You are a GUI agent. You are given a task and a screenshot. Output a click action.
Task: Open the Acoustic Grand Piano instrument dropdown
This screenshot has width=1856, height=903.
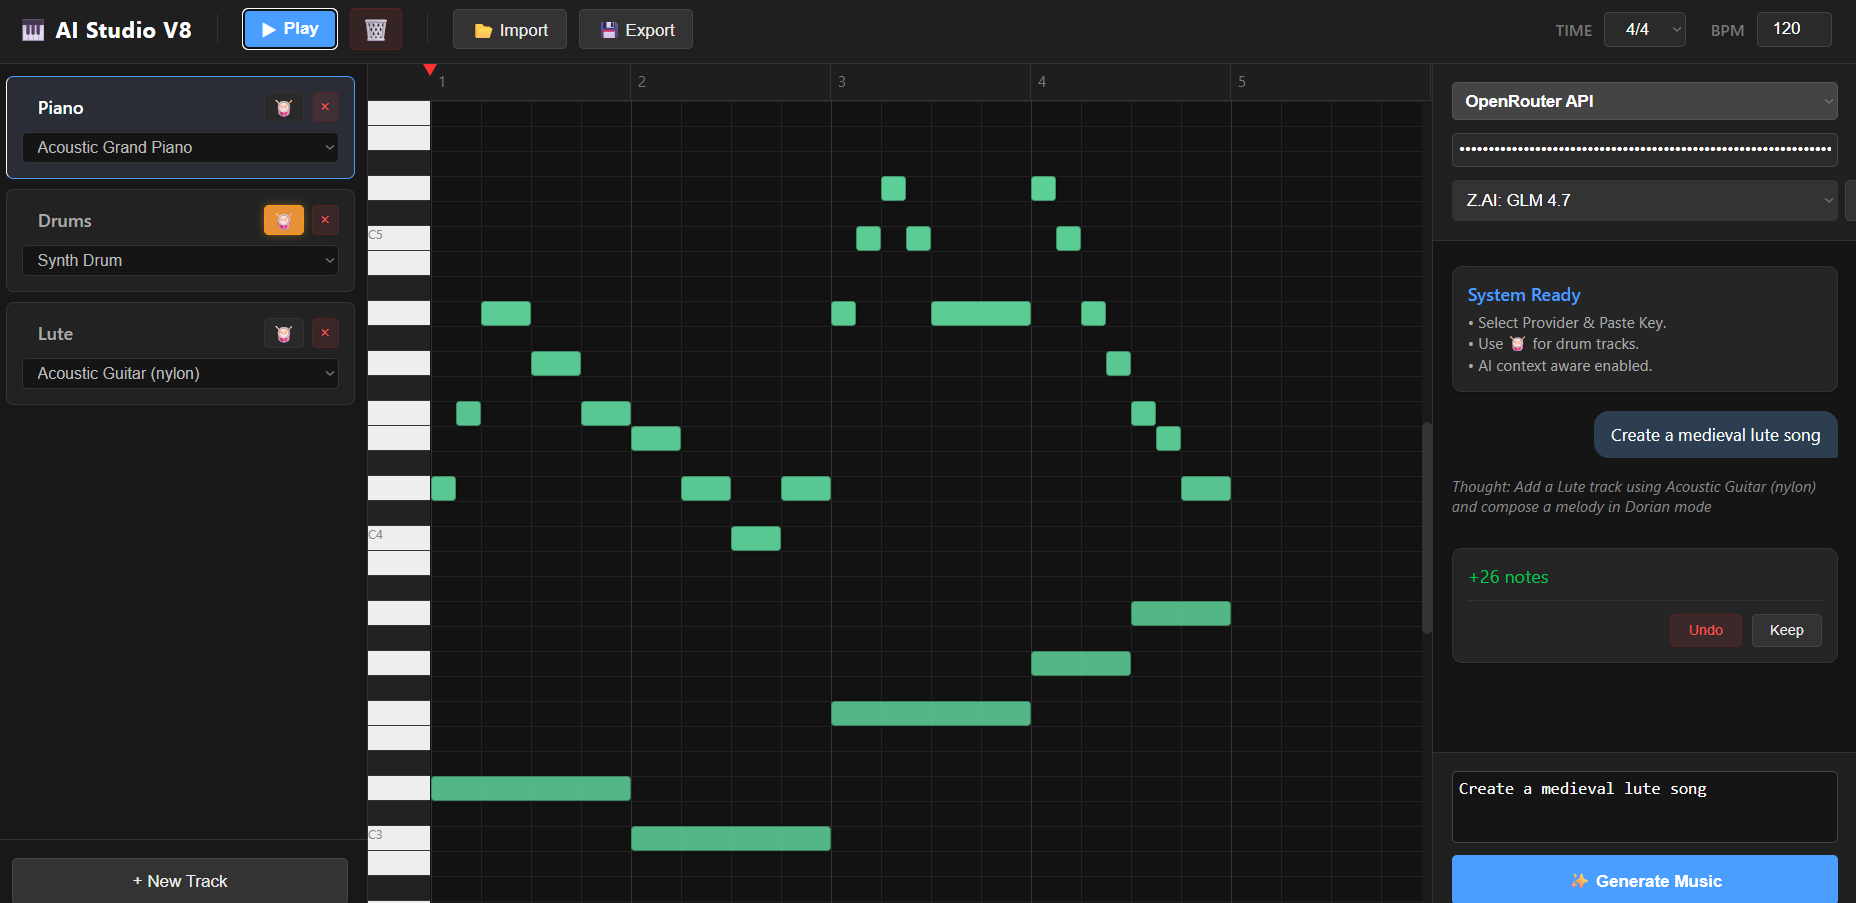[x=181, y=148]
